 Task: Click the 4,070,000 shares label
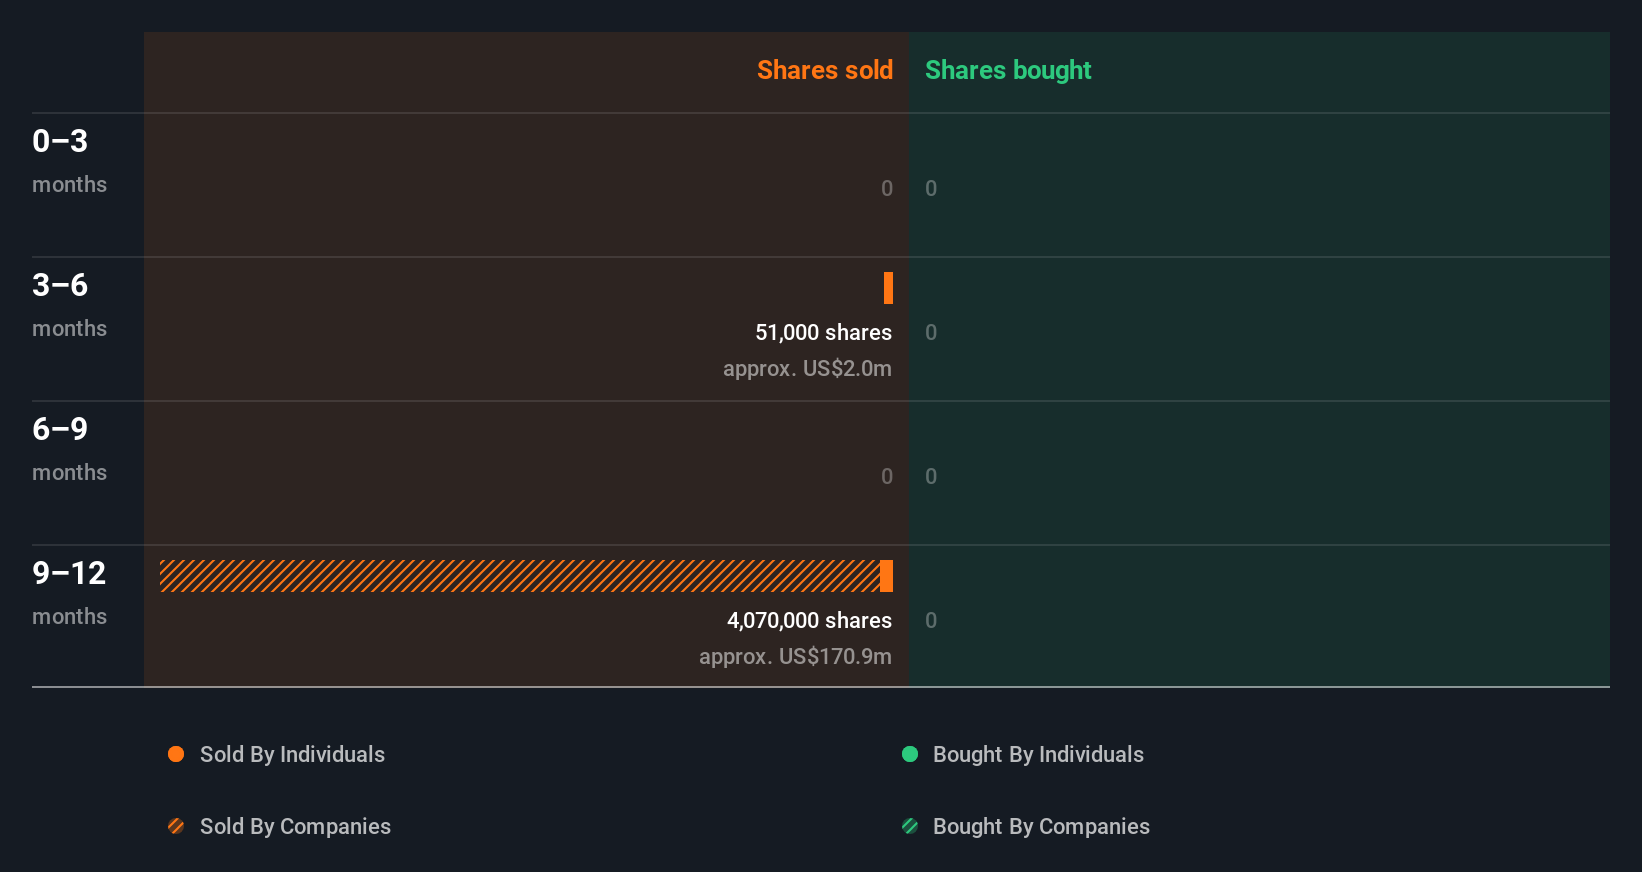[809, 620]
